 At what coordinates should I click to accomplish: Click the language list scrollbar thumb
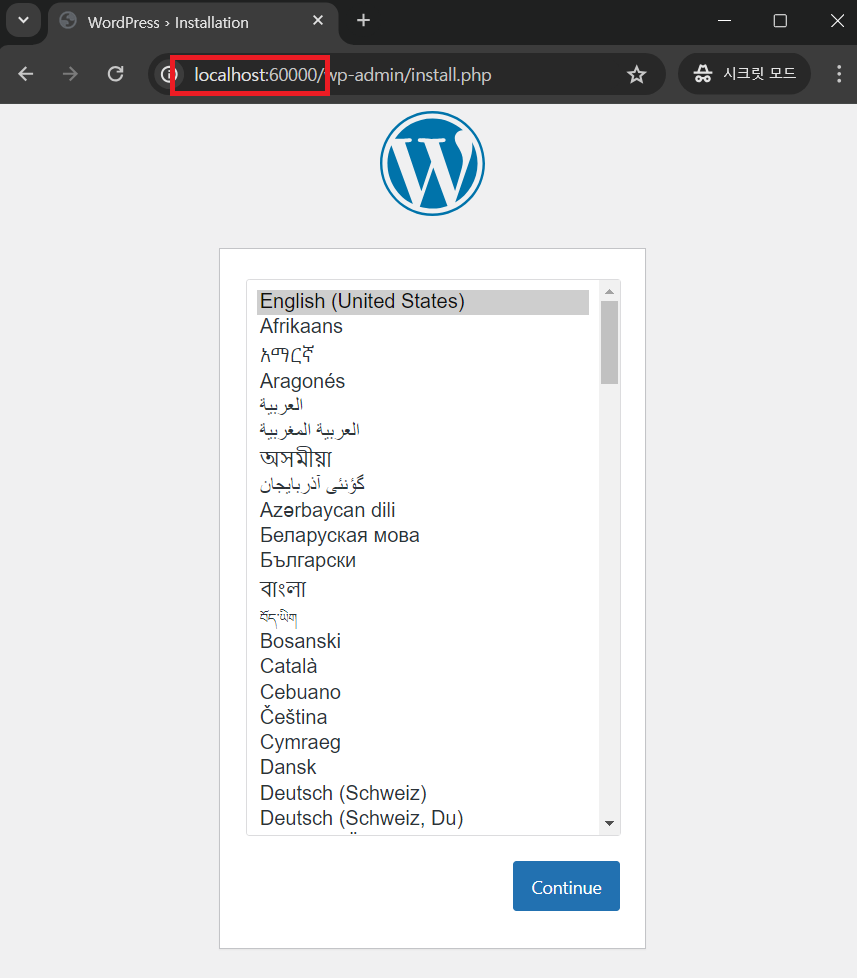pyautogui.click(x=609, y=342)
